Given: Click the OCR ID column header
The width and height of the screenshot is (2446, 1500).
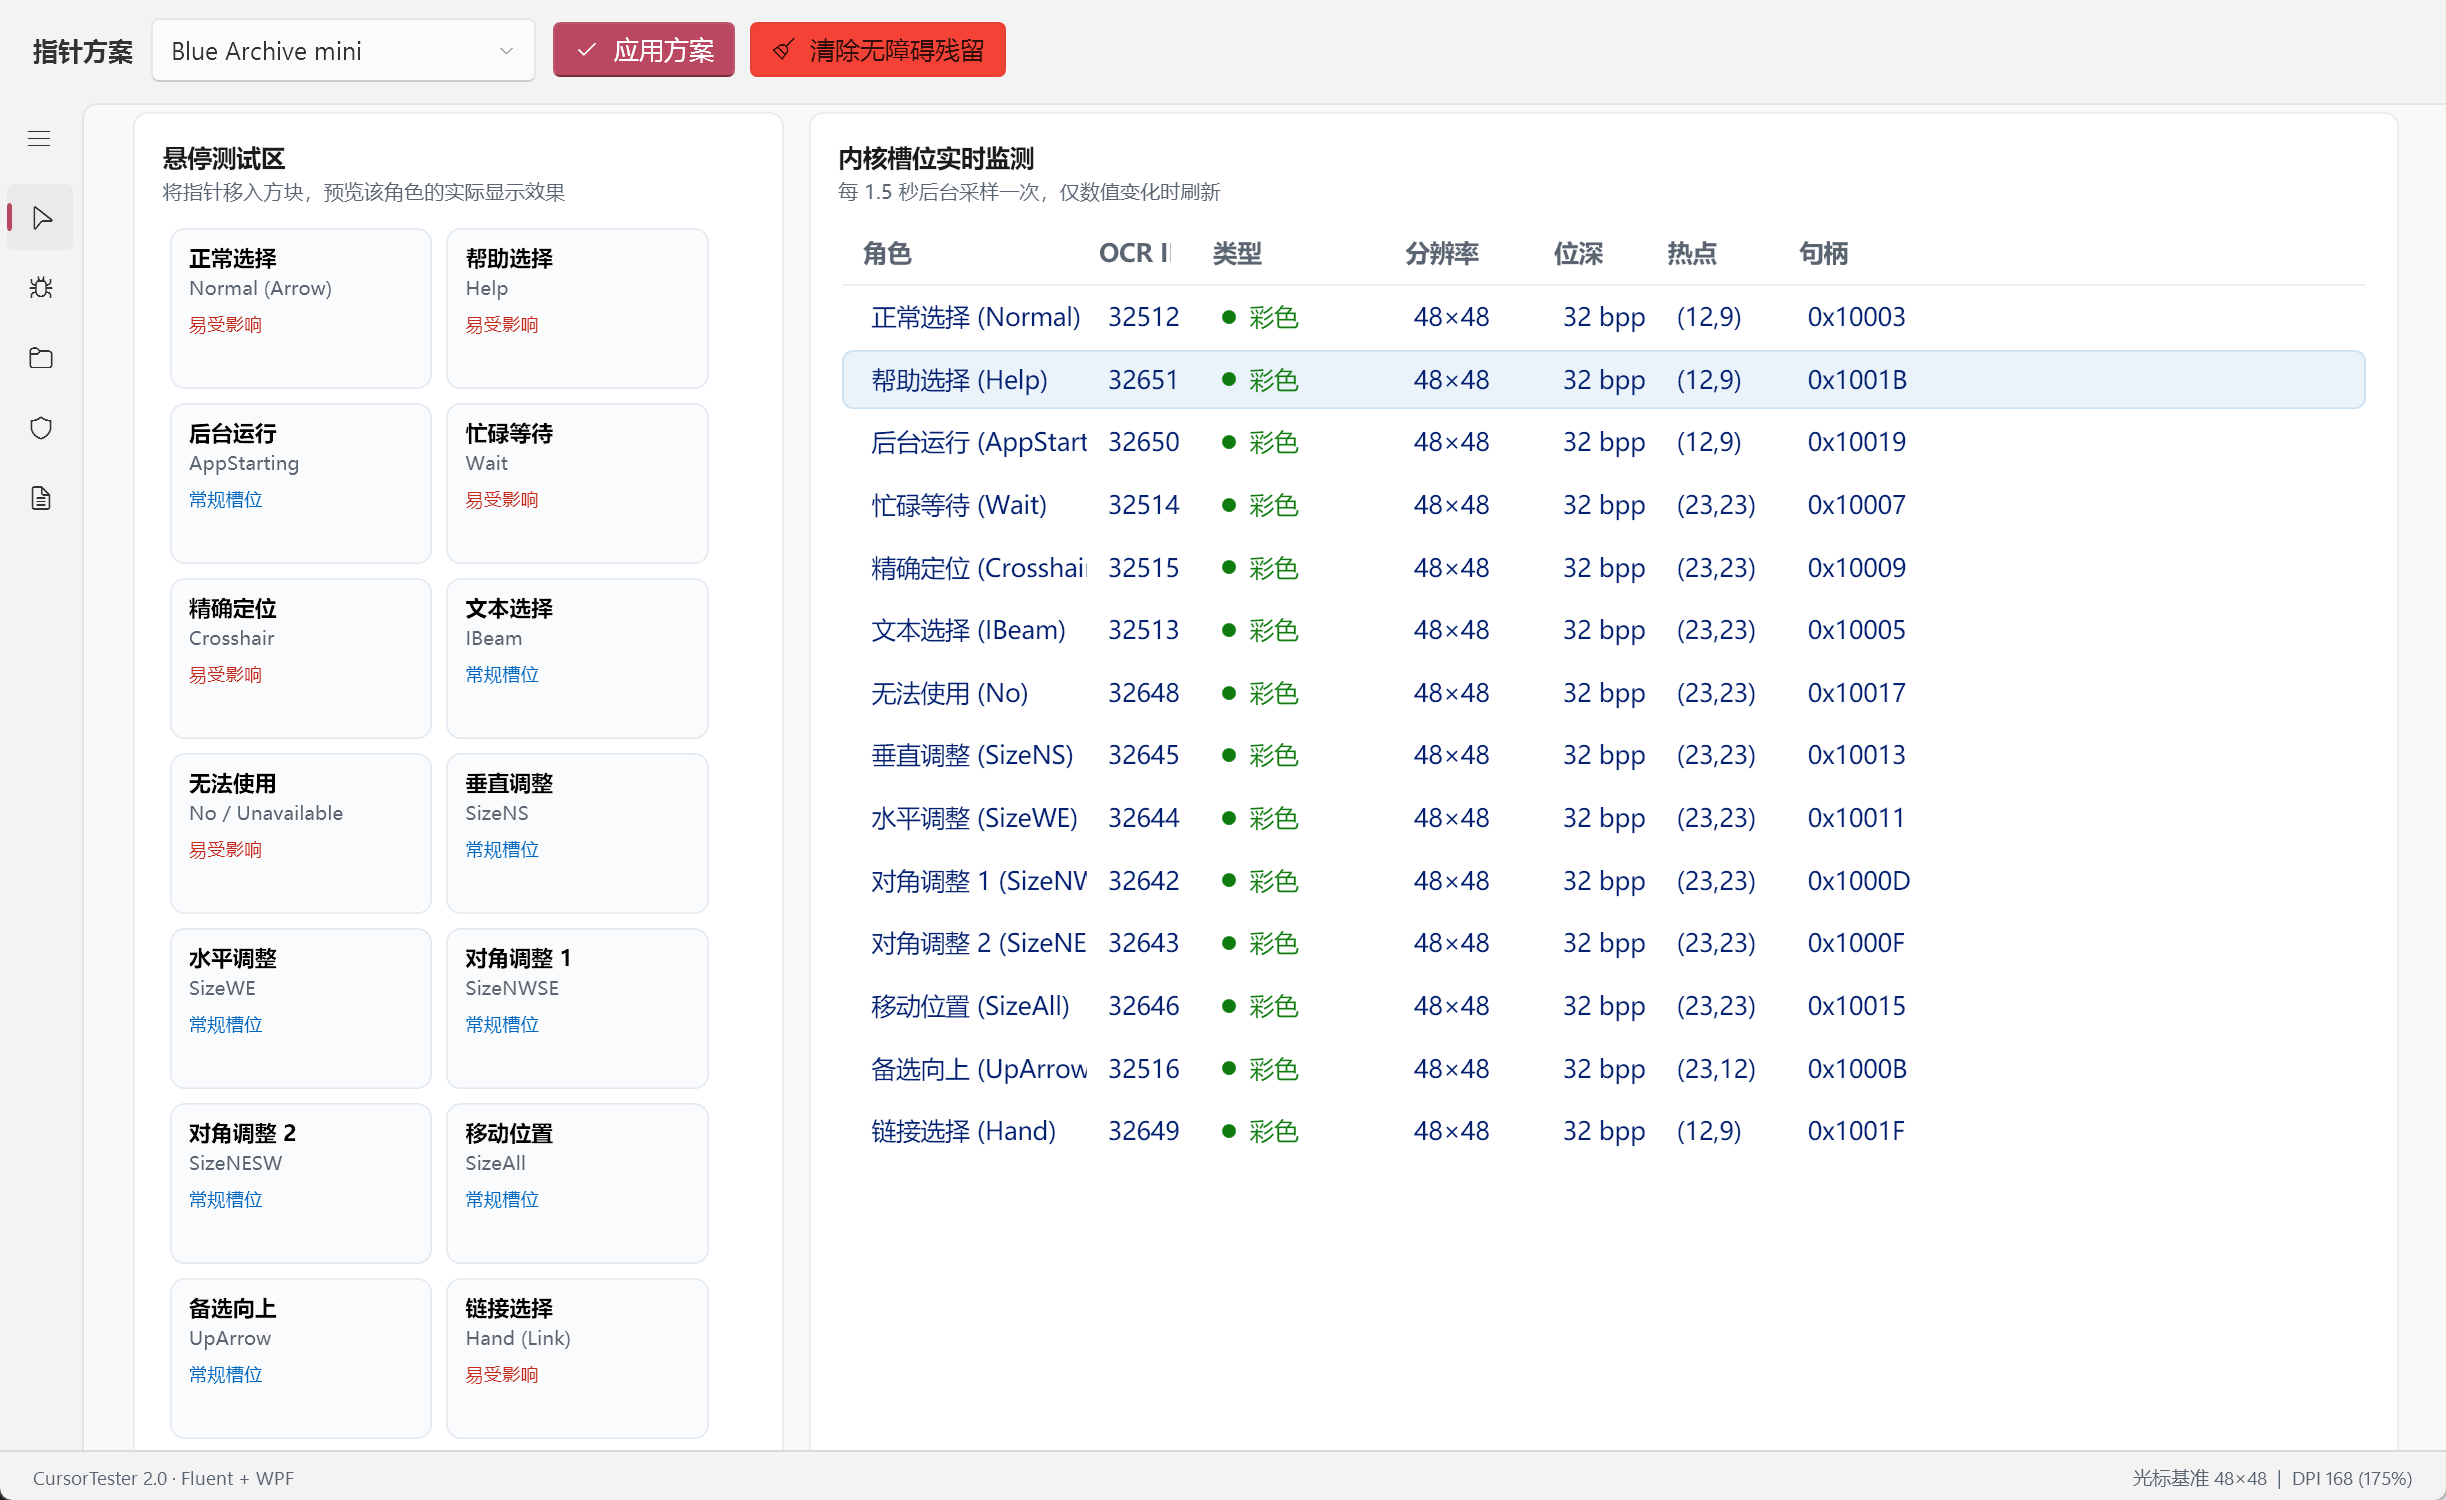Looking at the screenshot, I should (x=1134, y=254).
